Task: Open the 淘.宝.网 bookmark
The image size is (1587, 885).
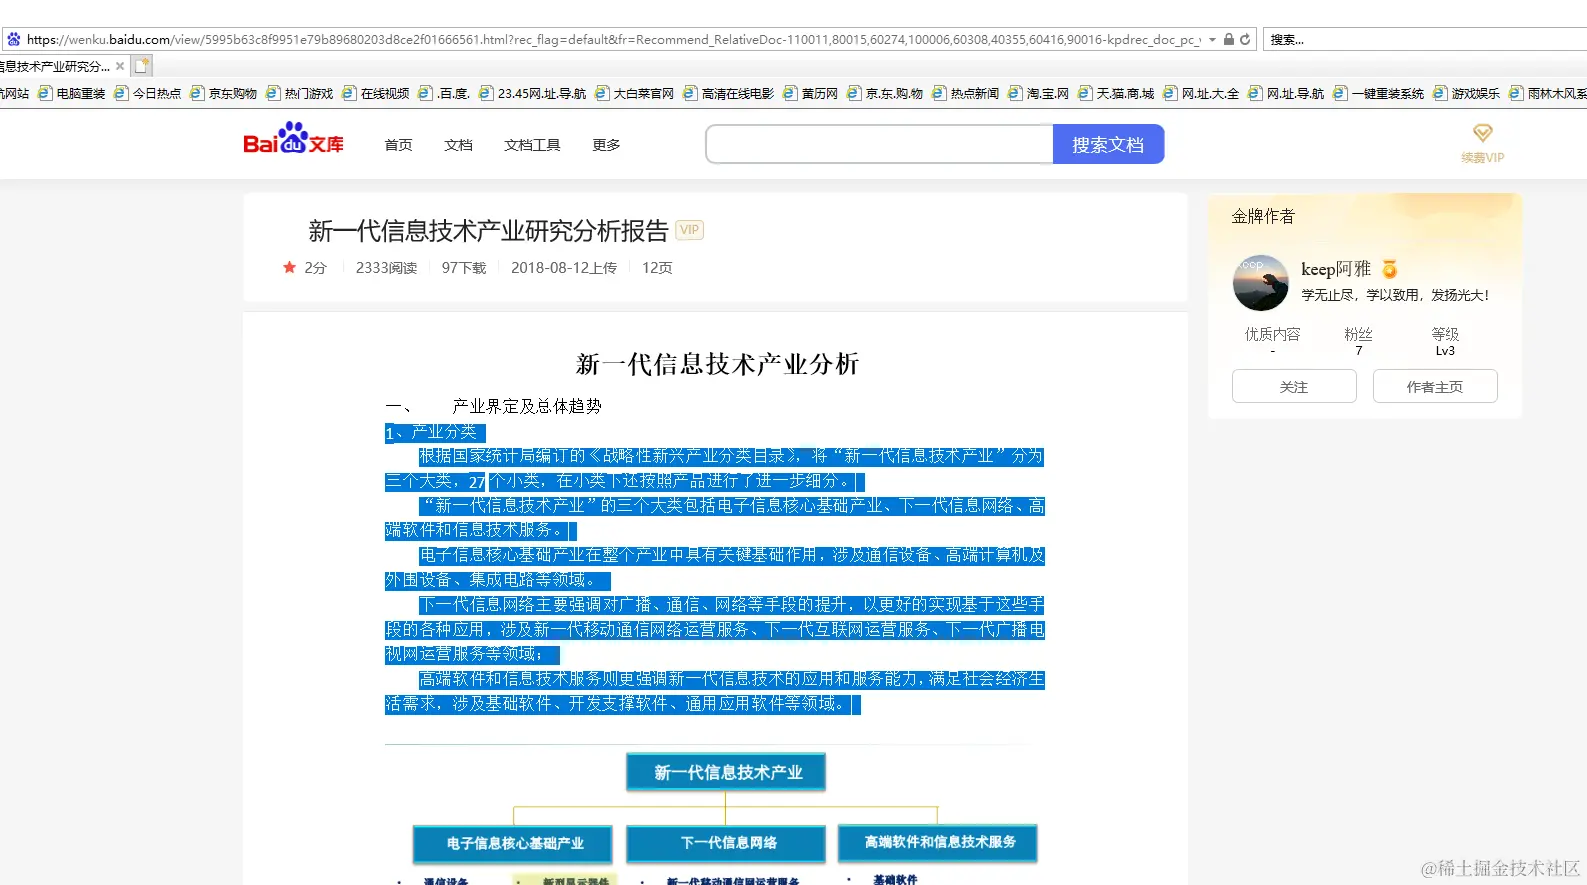Action: click(x=1038, y=93)
